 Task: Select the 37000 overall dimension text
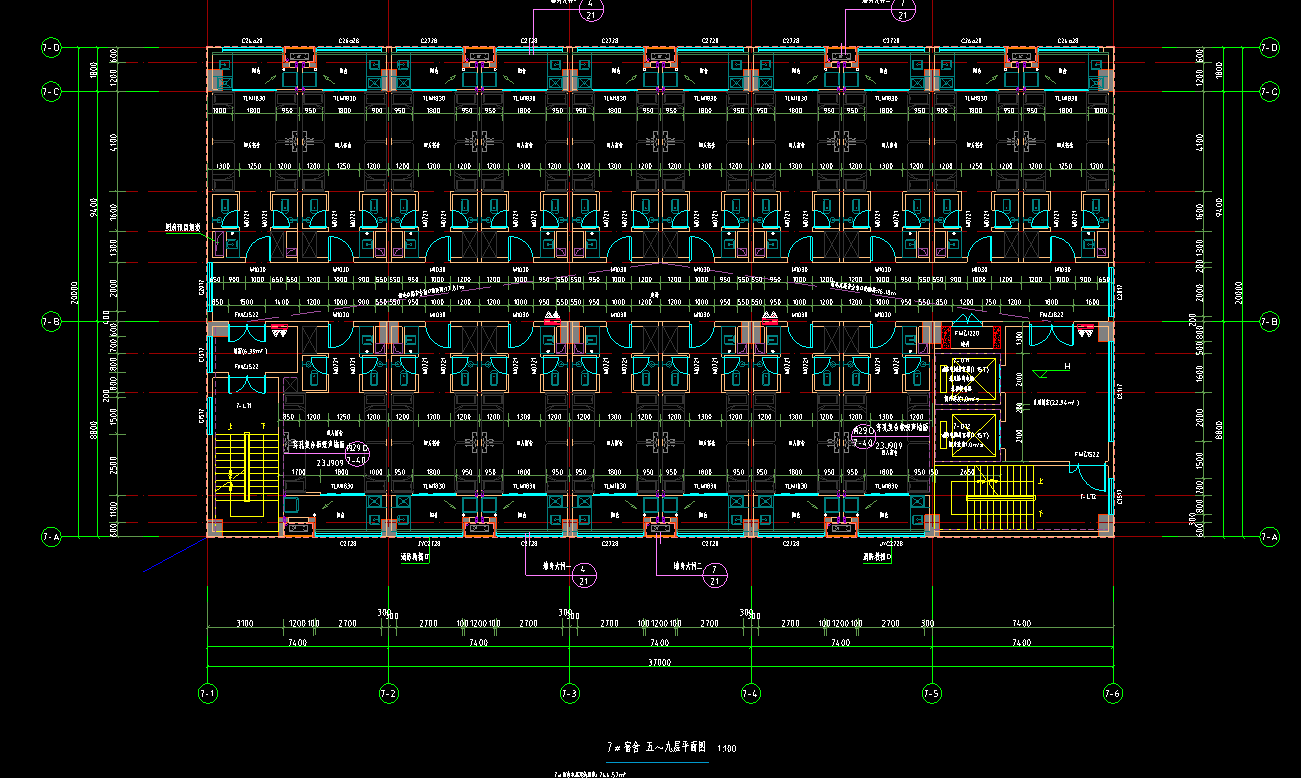tap(659, 662)
